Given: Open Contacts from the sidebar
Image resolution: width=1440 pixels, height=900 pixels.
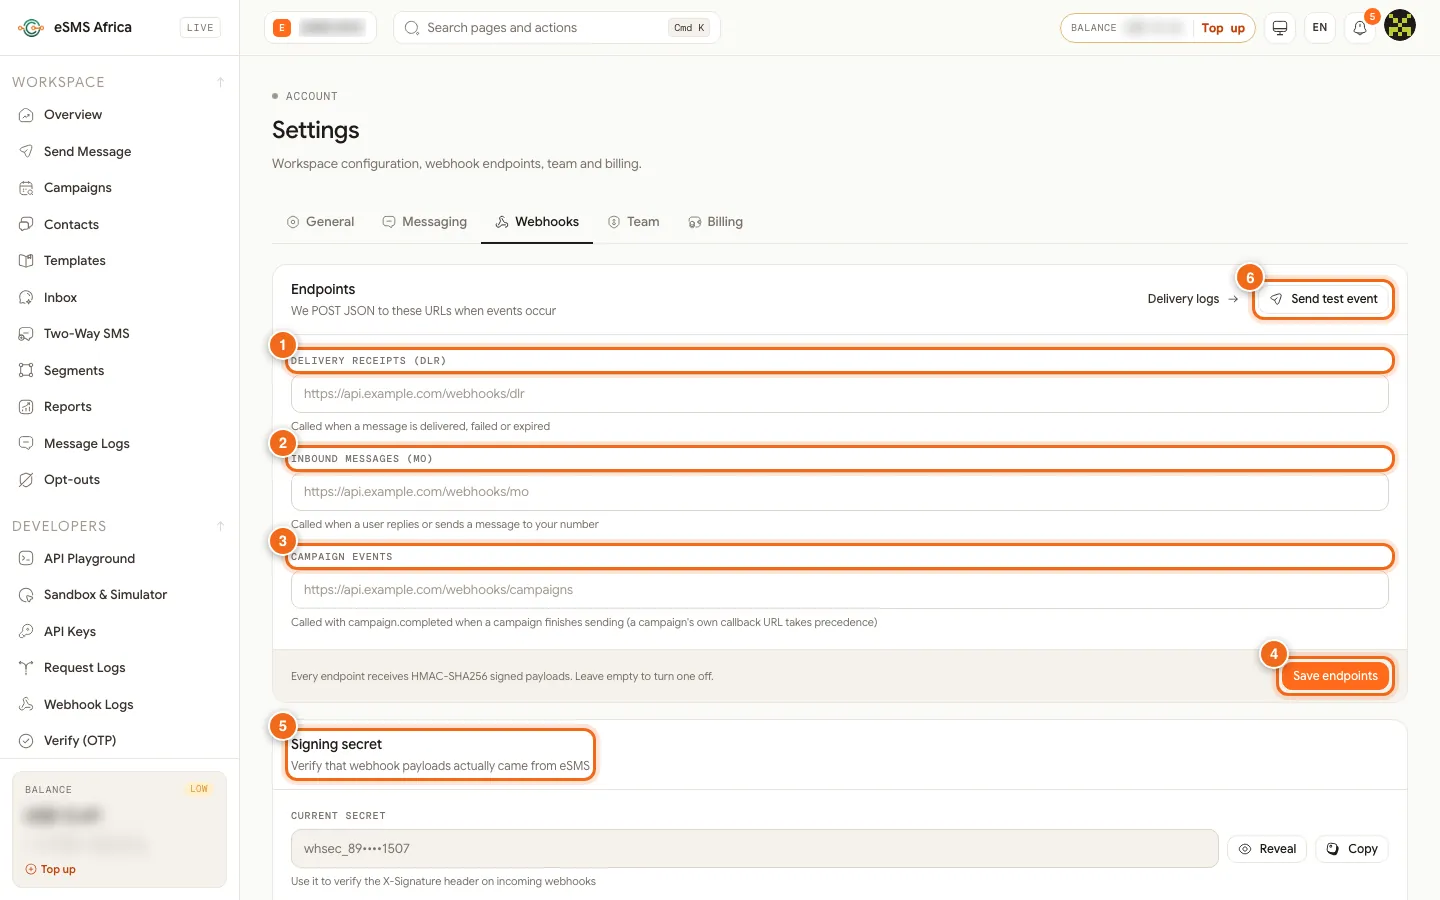Looking at the screenshot, I should click(x=119, y=224).
